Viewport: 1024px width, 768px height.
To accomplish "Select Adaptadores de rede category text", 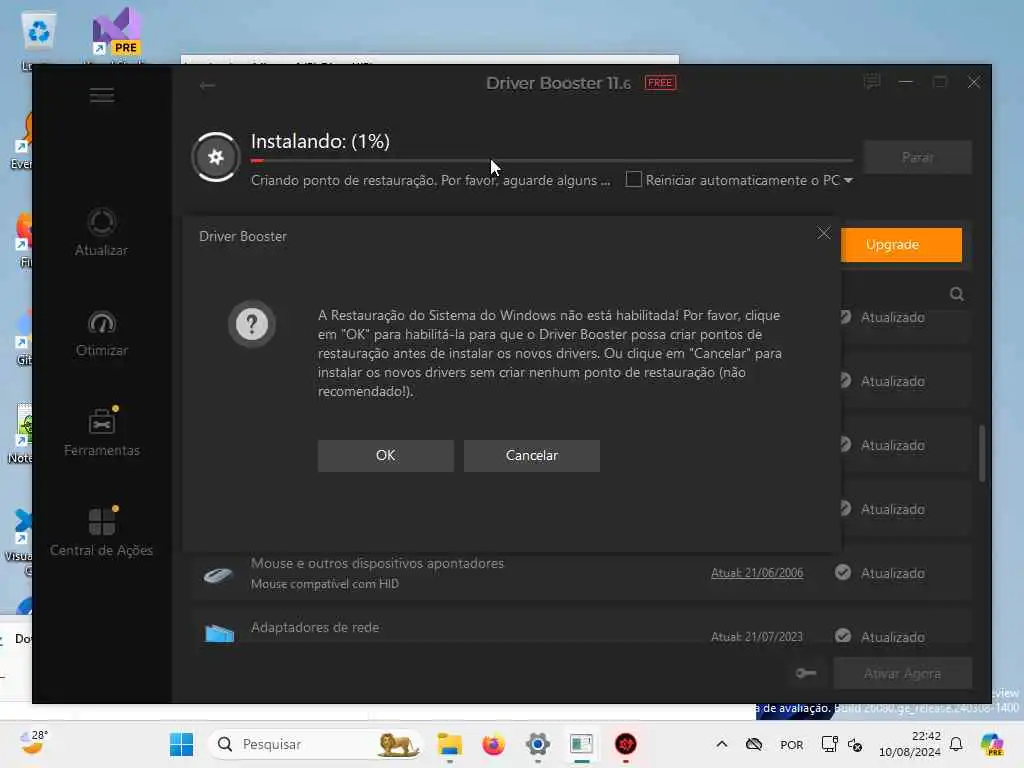I will [x=315, y=627].
